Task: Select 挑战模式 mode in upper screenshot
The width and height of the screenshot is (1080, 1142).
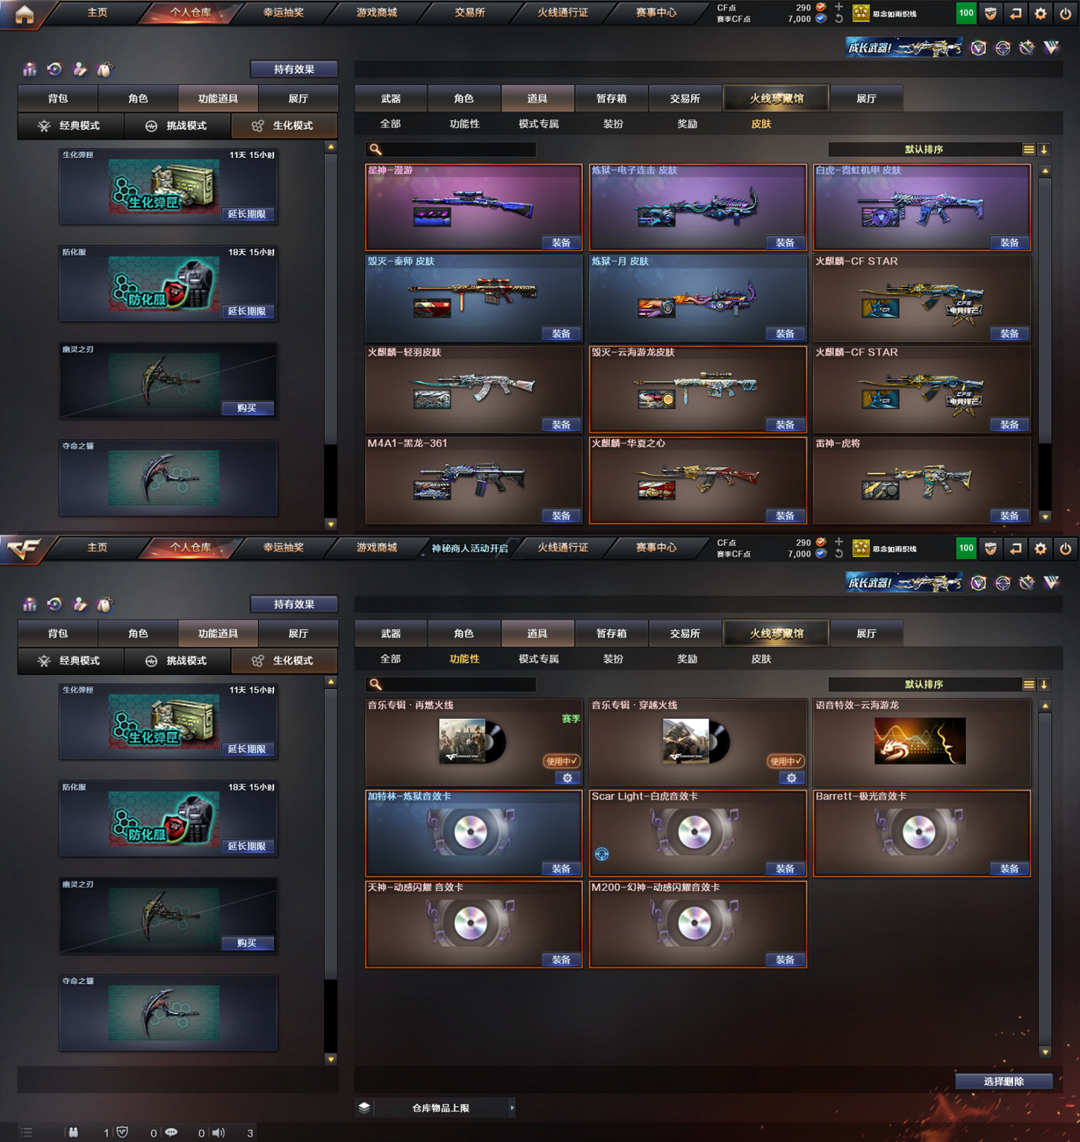Action: 178,126
